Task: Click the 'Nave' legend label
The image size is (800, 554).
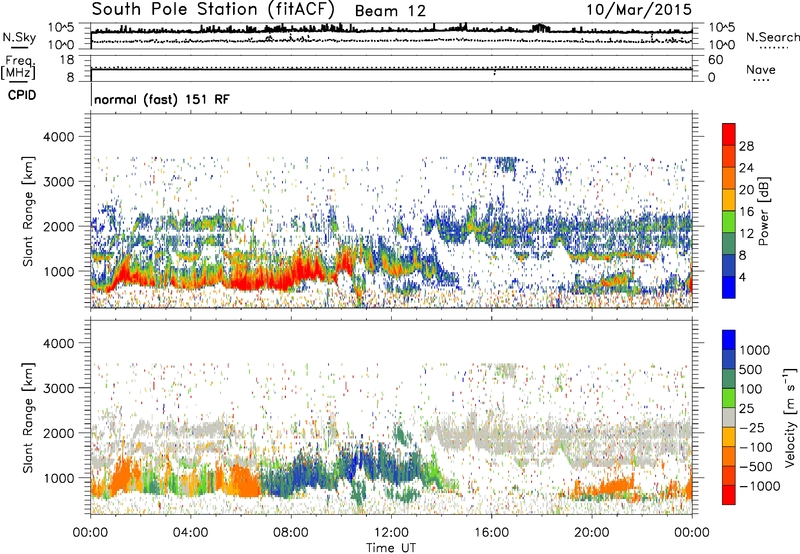Action: (x=761, y=69)
